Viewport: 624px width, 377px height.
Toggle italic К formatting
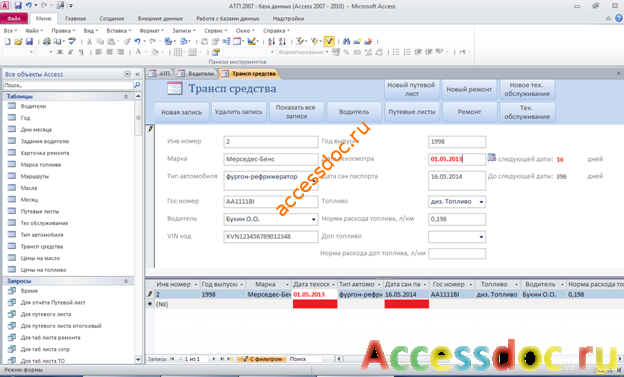click(x=70, y=52)
